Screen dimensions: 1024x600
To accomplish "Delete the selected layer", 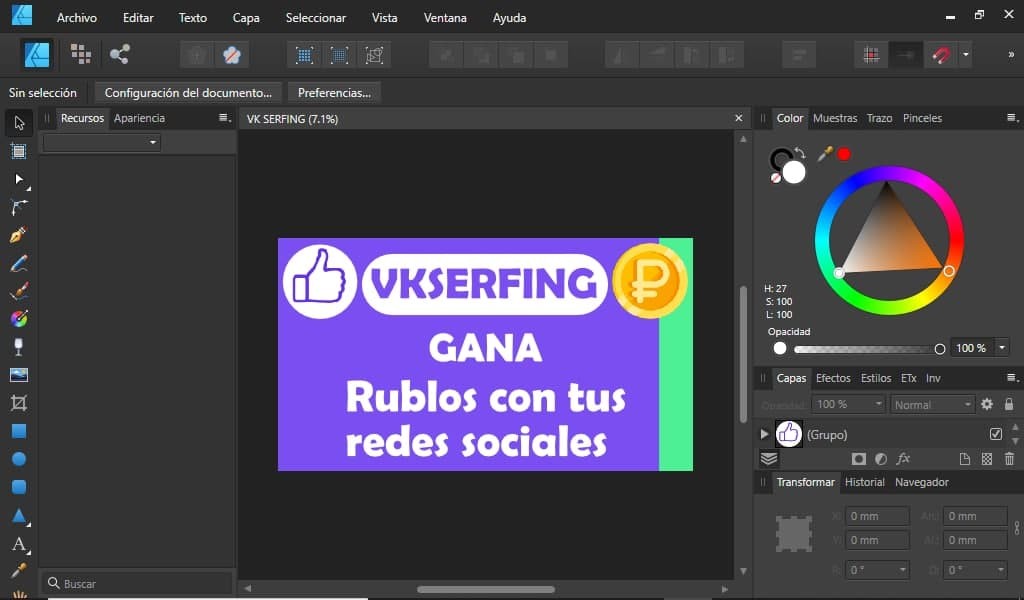I will tap(1009, 459).
